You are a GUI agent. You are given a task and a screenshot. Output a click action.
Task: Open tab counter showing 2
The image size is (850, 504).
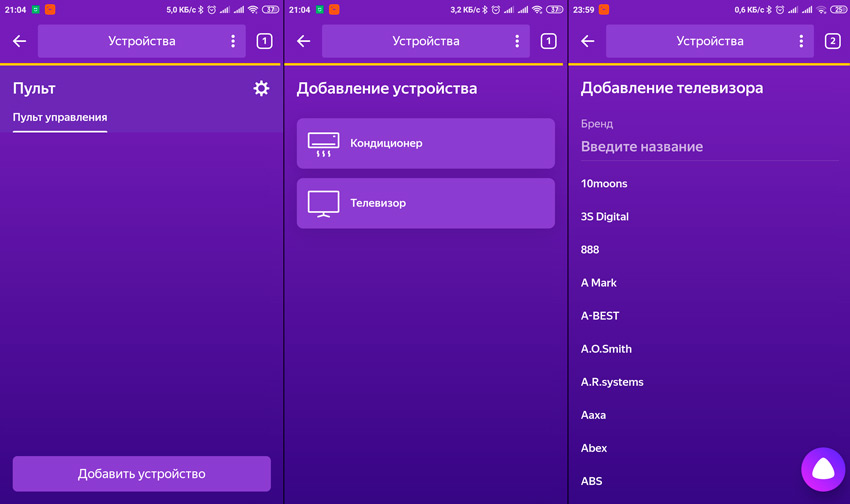(833, 41)
